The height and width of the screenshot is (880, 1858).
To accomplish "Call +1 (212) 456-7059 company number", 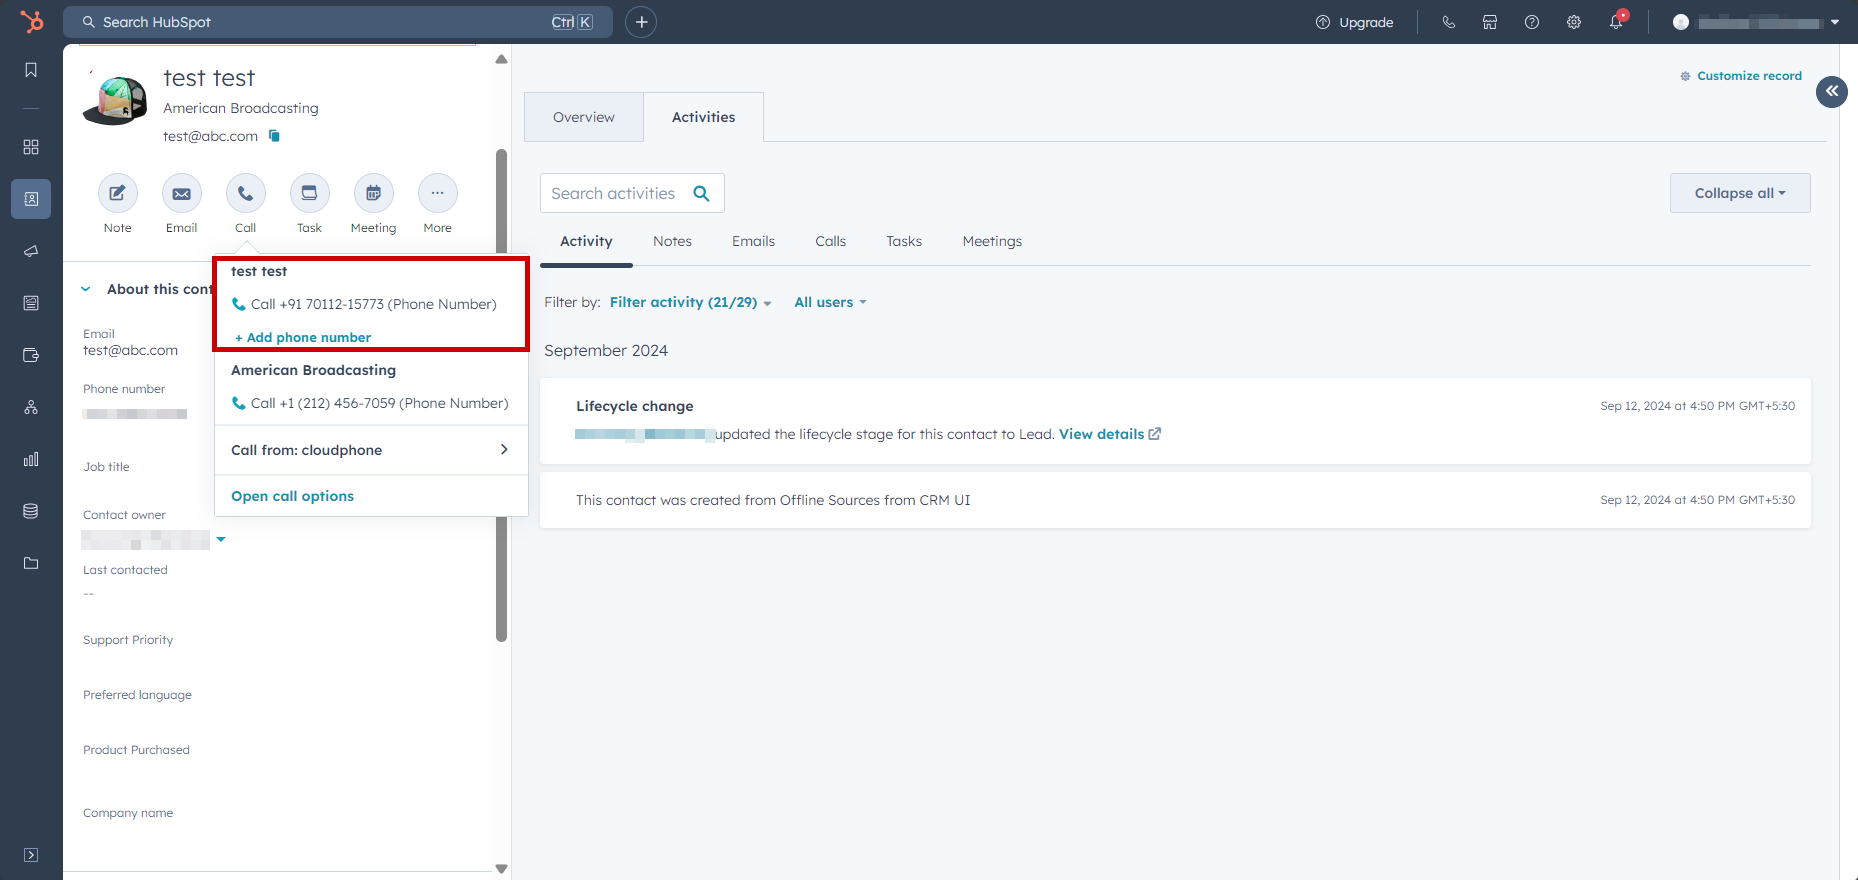I will [370, 403].
